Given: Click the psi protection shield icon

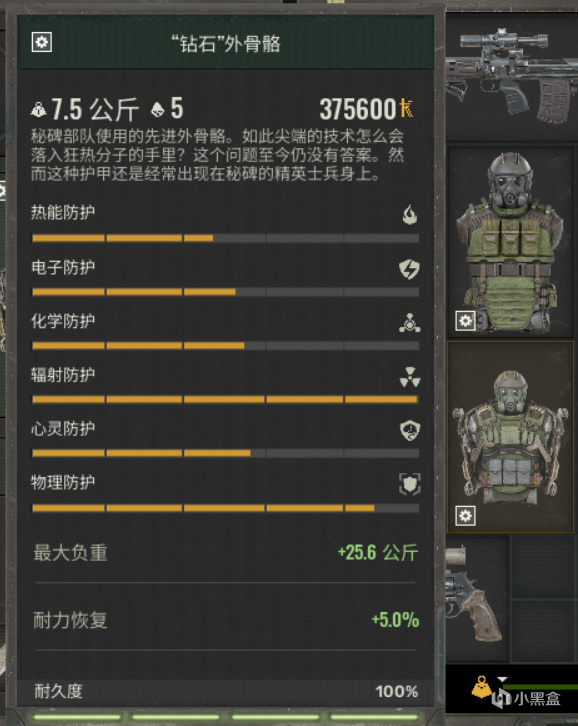Looking at the screenshot, I should click(410, 431).
